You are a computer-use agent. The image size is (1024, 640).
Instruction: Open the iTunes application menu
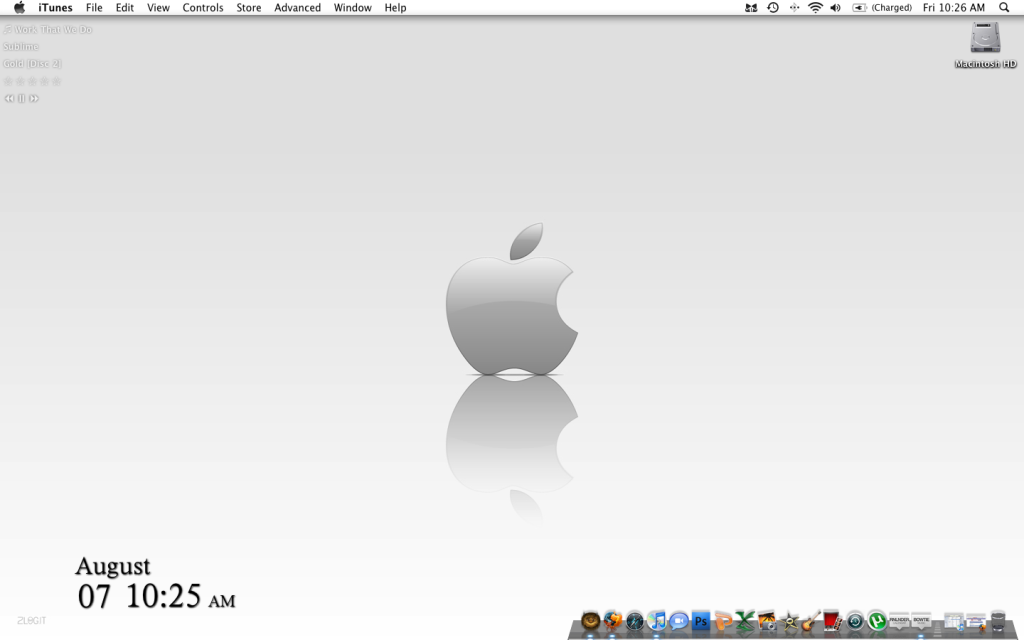[55, 8]
